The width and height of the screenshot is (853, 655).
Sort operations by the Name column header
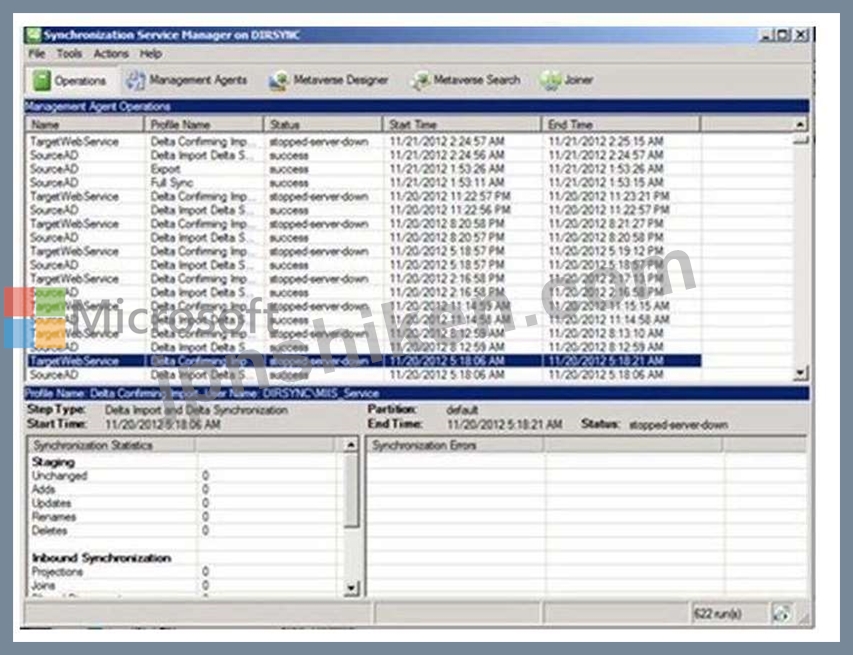(85, 125)
